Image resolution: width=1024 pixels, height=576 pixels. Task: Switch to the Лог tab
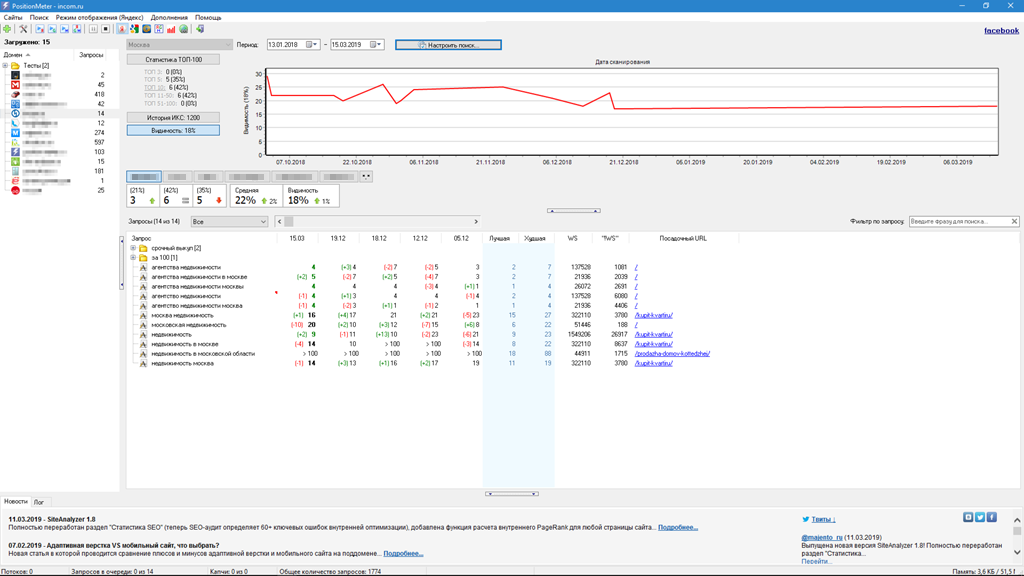pyautogui.click(x=39, y=502)
